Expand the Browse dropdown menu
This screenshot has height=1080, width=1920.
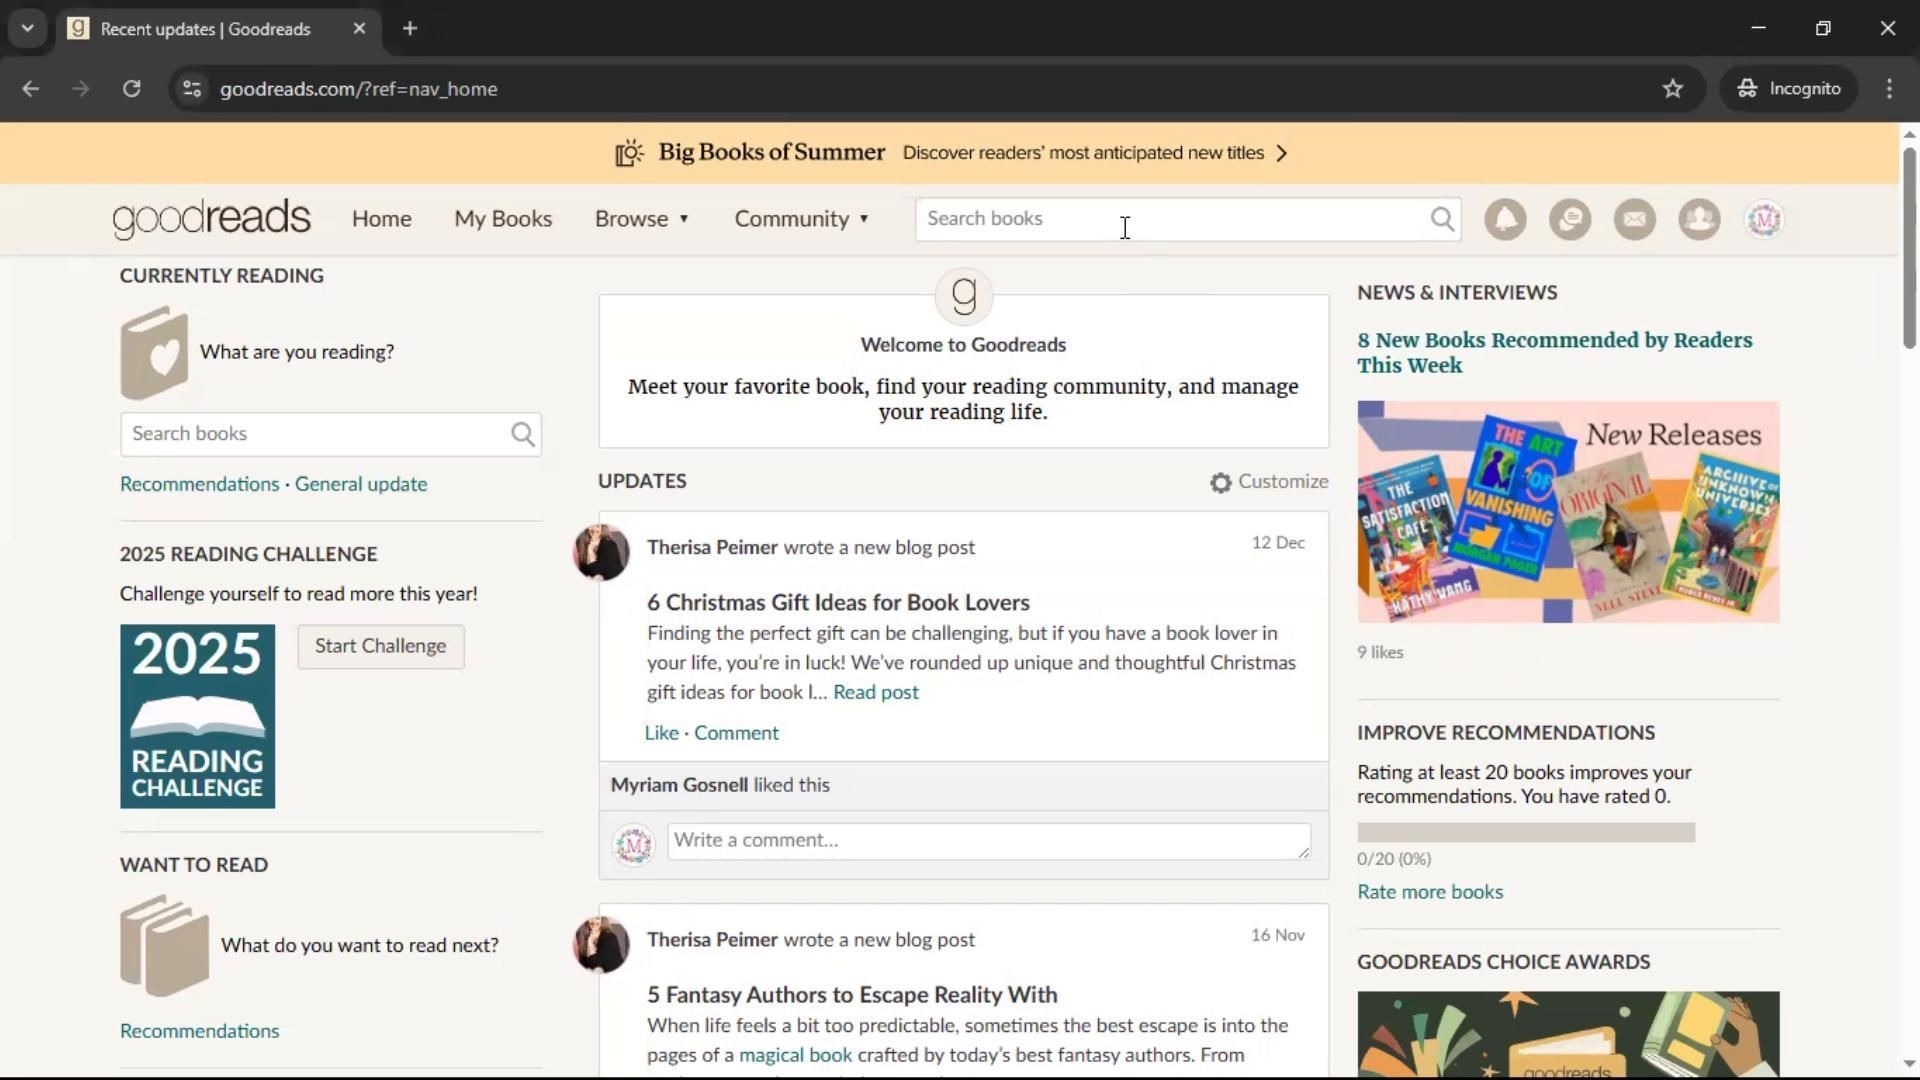point(642,219)
